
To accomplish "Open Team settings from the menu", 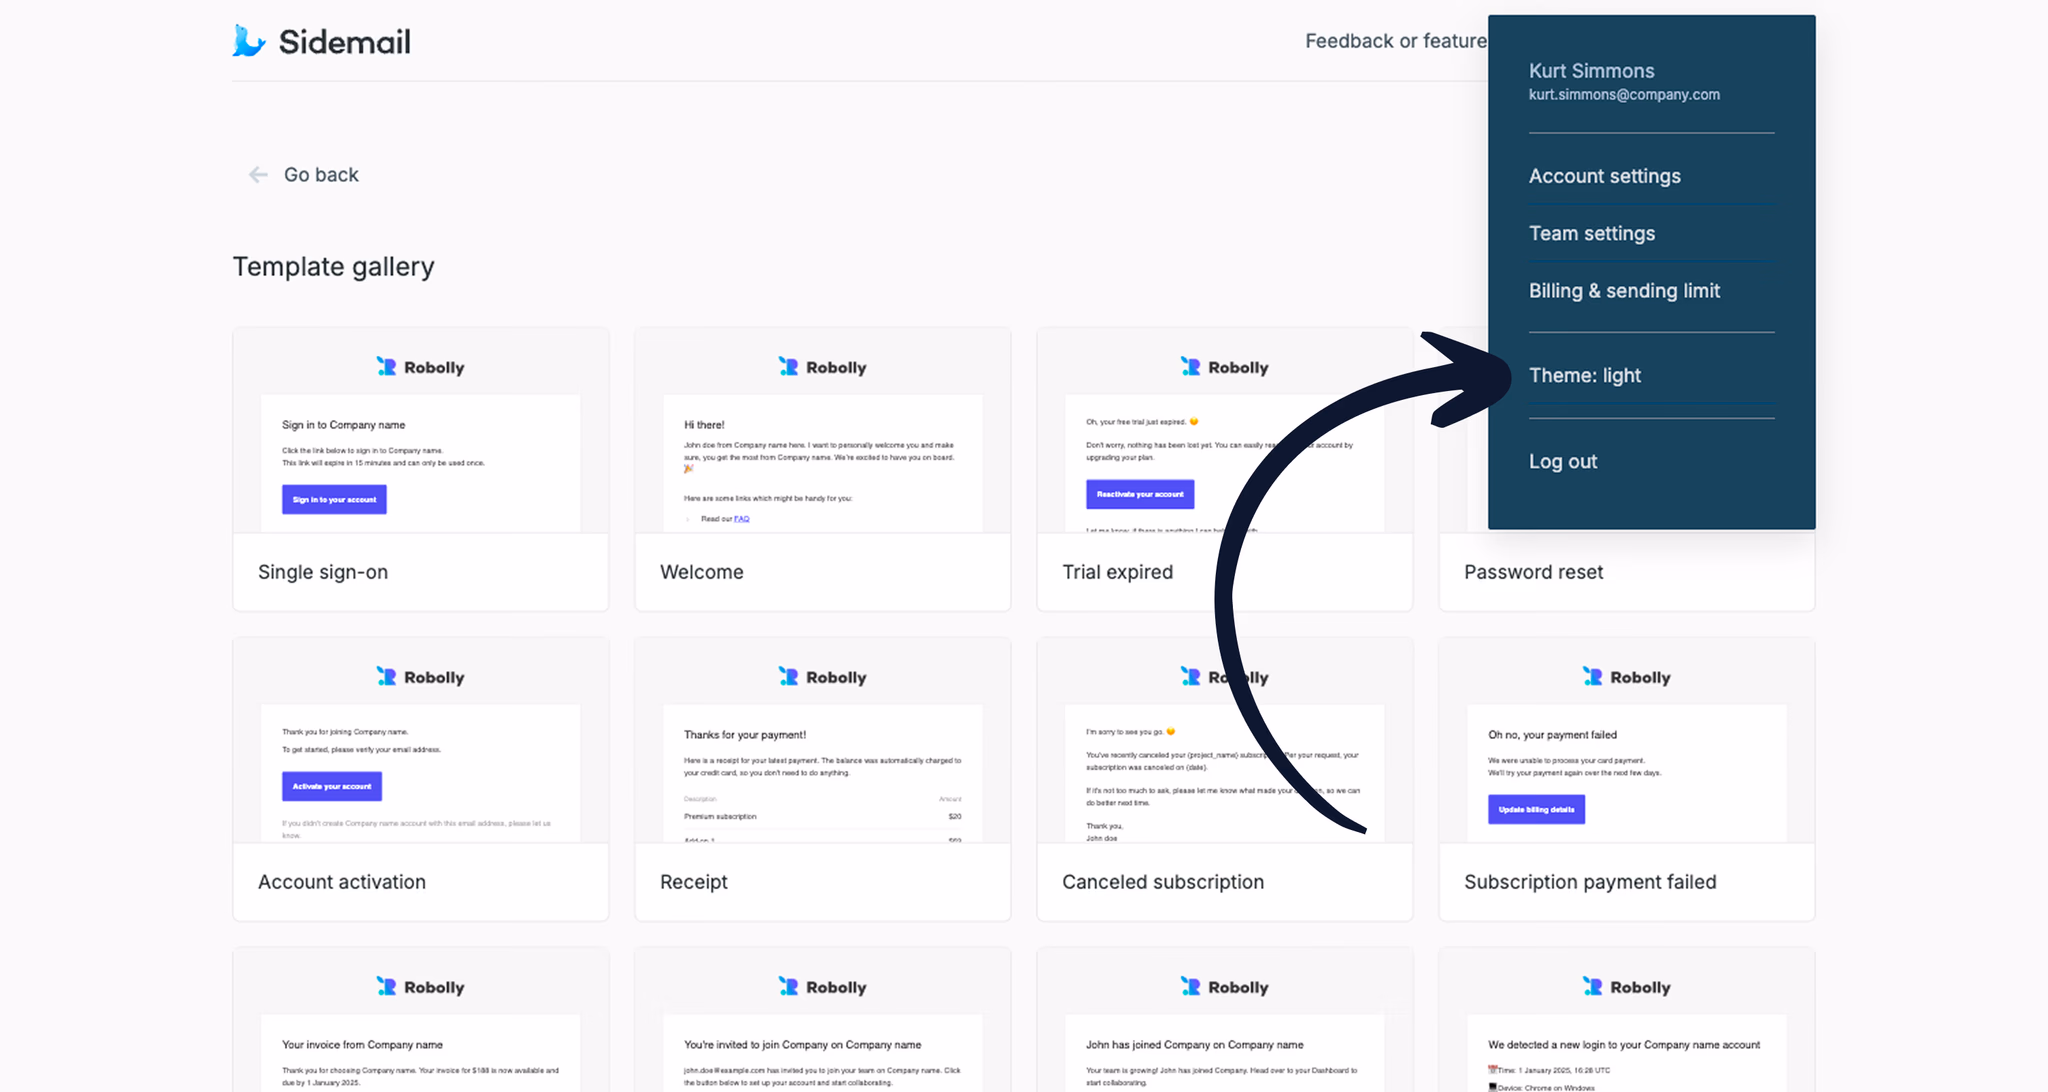I will click(1592, 233).
